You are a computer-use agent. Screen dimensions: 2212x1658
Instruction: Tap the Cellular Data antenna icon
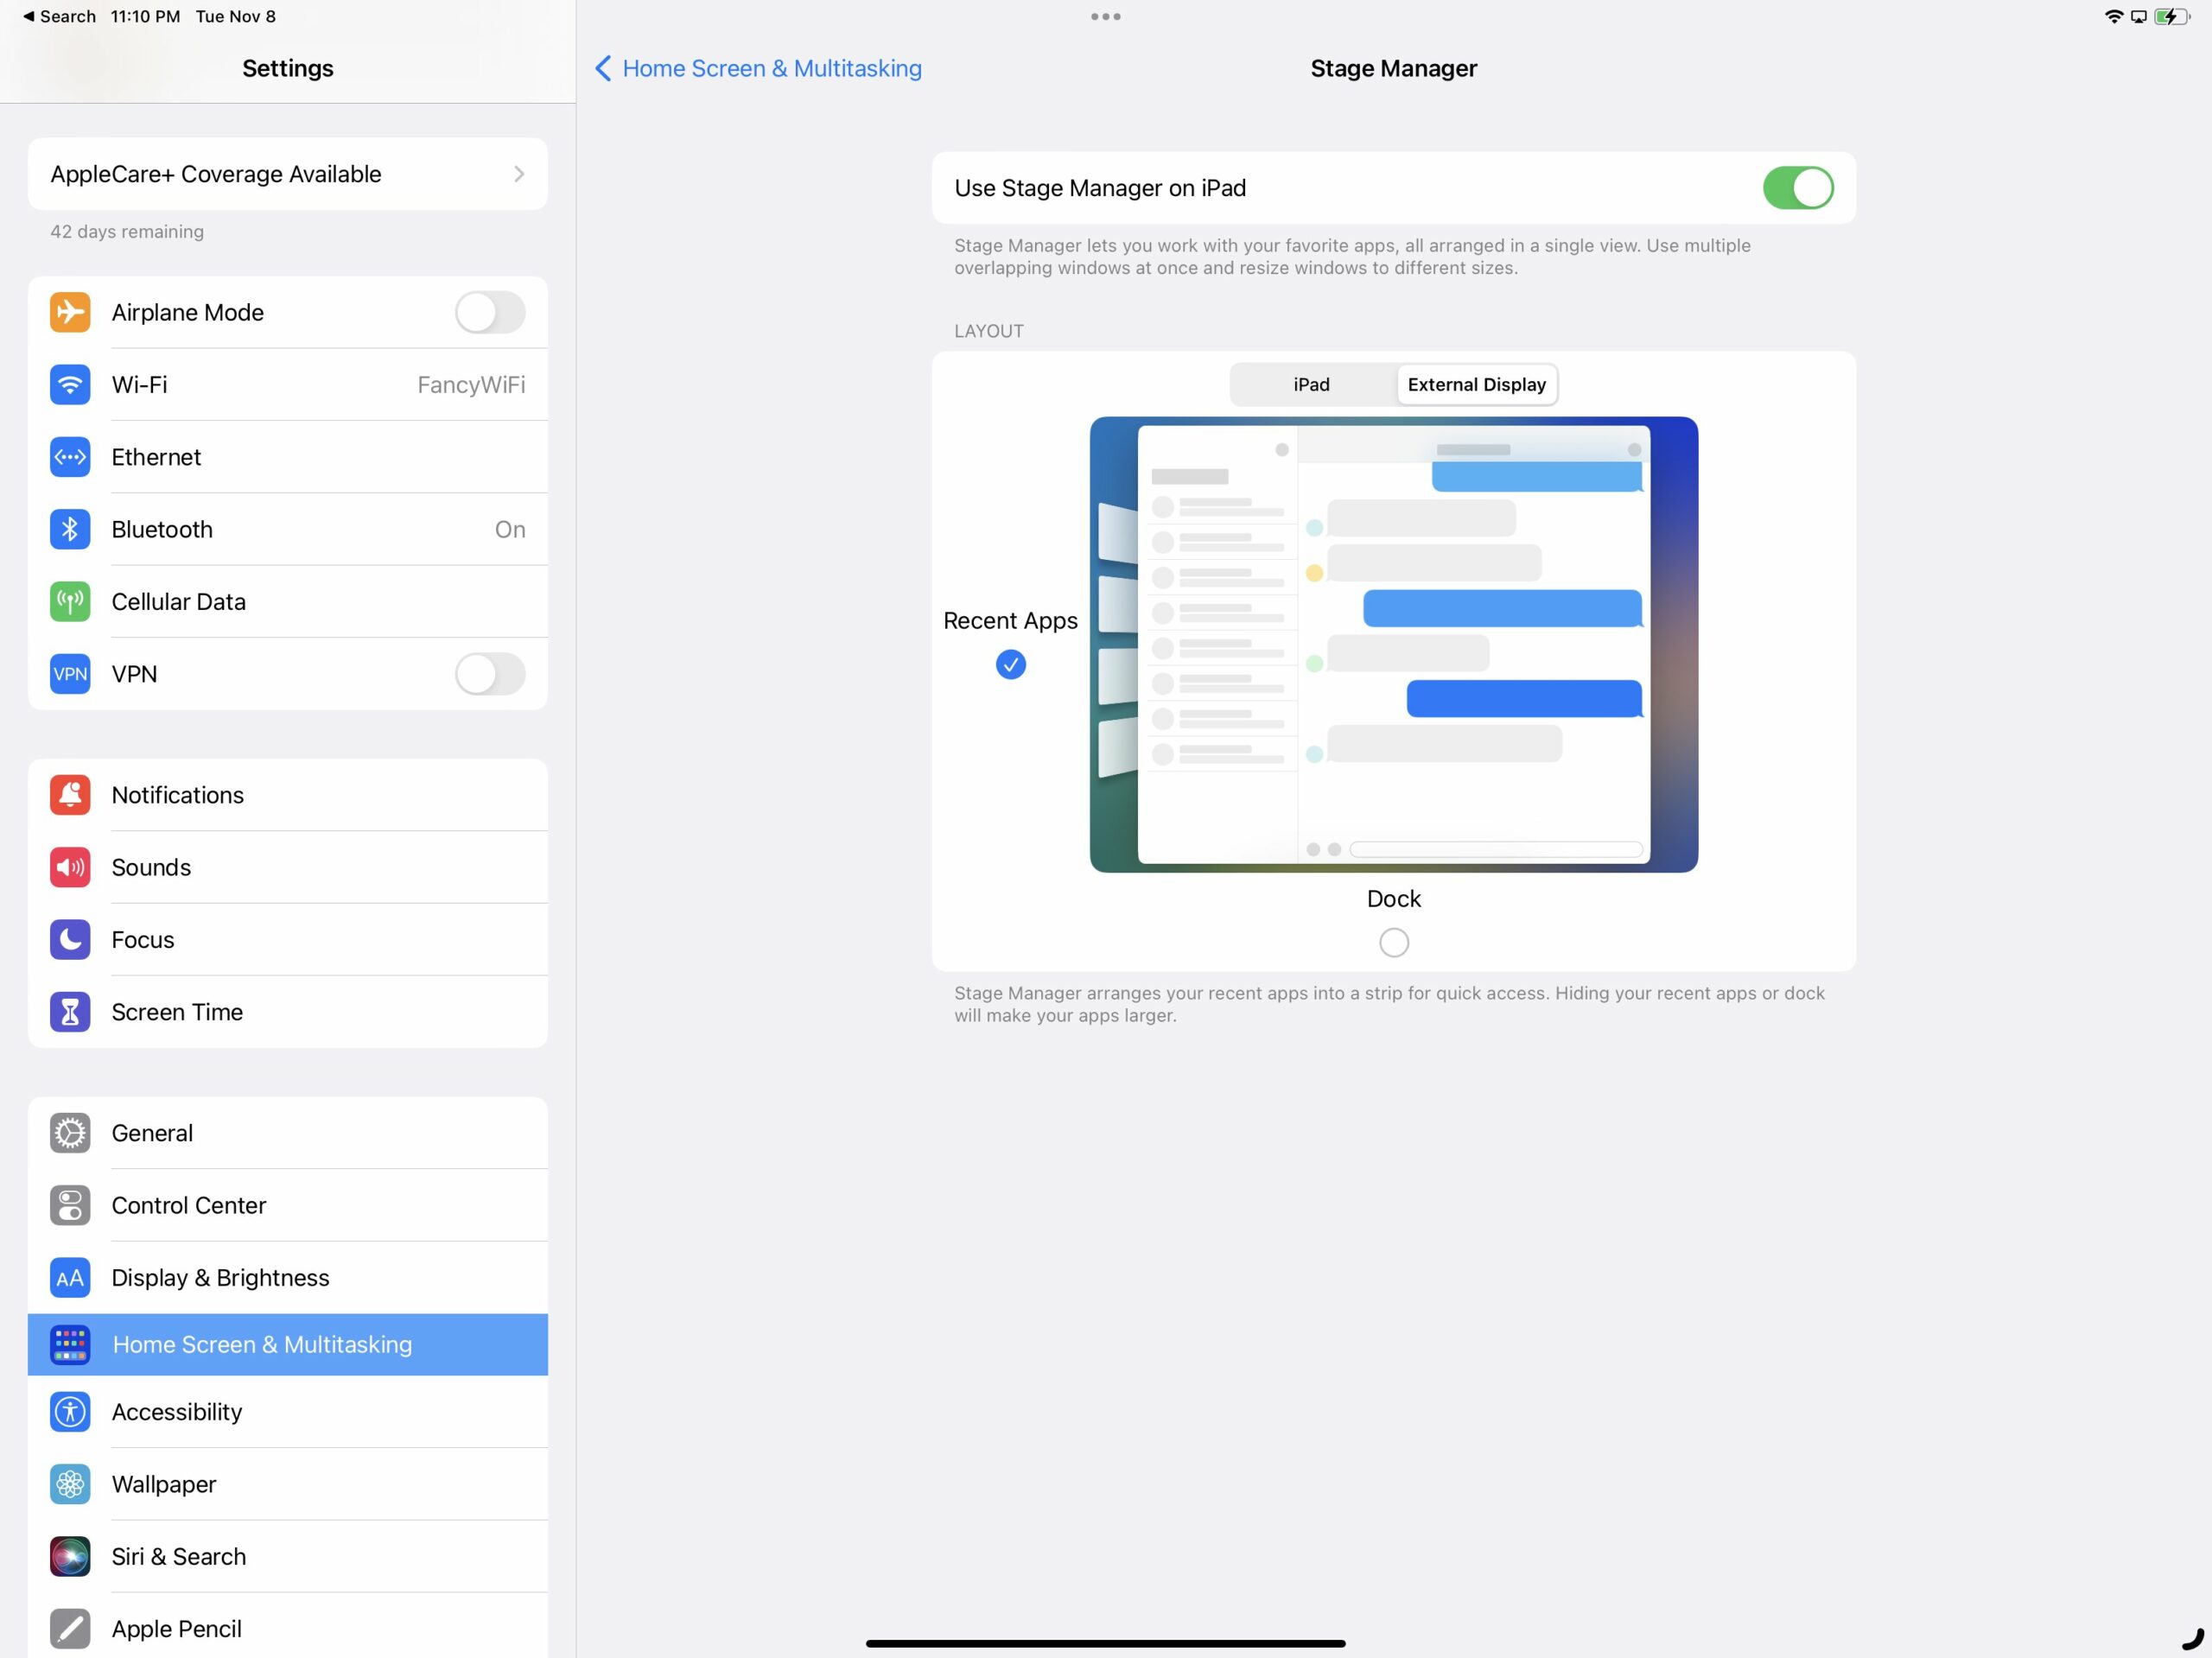[x=70, y=602]
